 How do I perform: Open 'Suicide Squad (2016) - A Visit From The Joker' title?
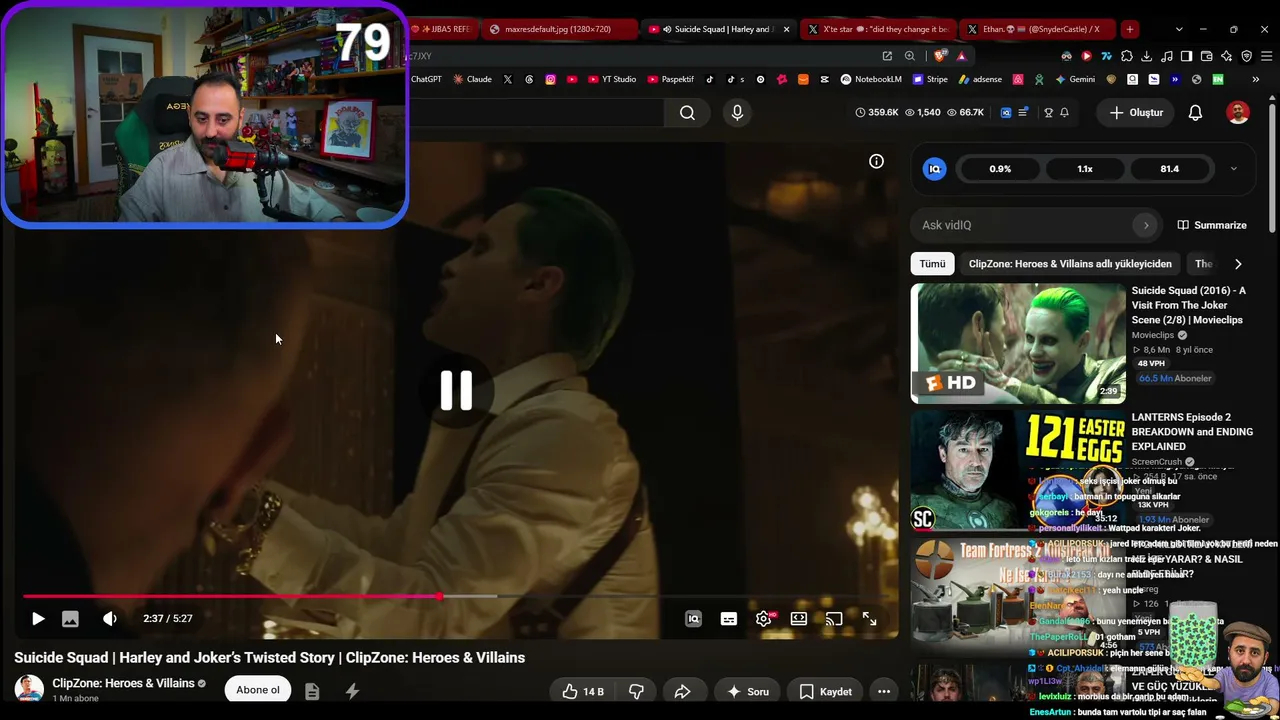[1189, 305]
